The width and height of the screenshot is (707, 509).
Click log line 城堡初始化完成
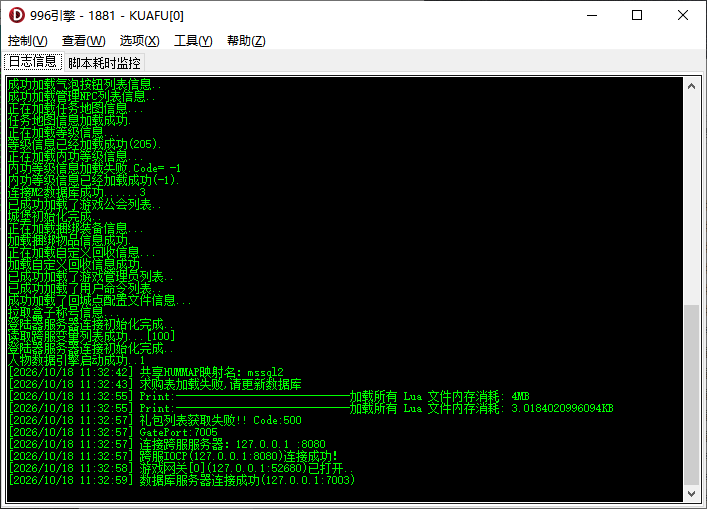(x=55, y=216)
